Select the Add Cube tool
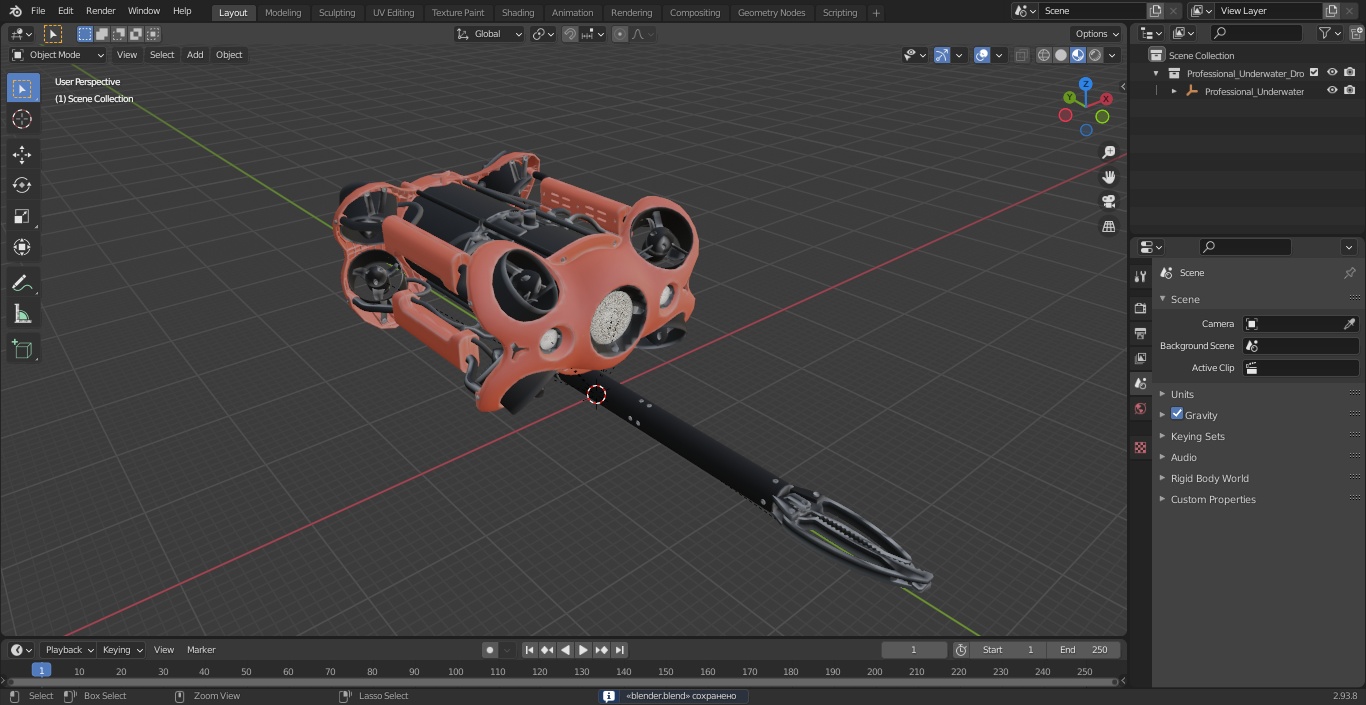The height and width of the screenshot is (705, 1366). [x=22, y=349]
